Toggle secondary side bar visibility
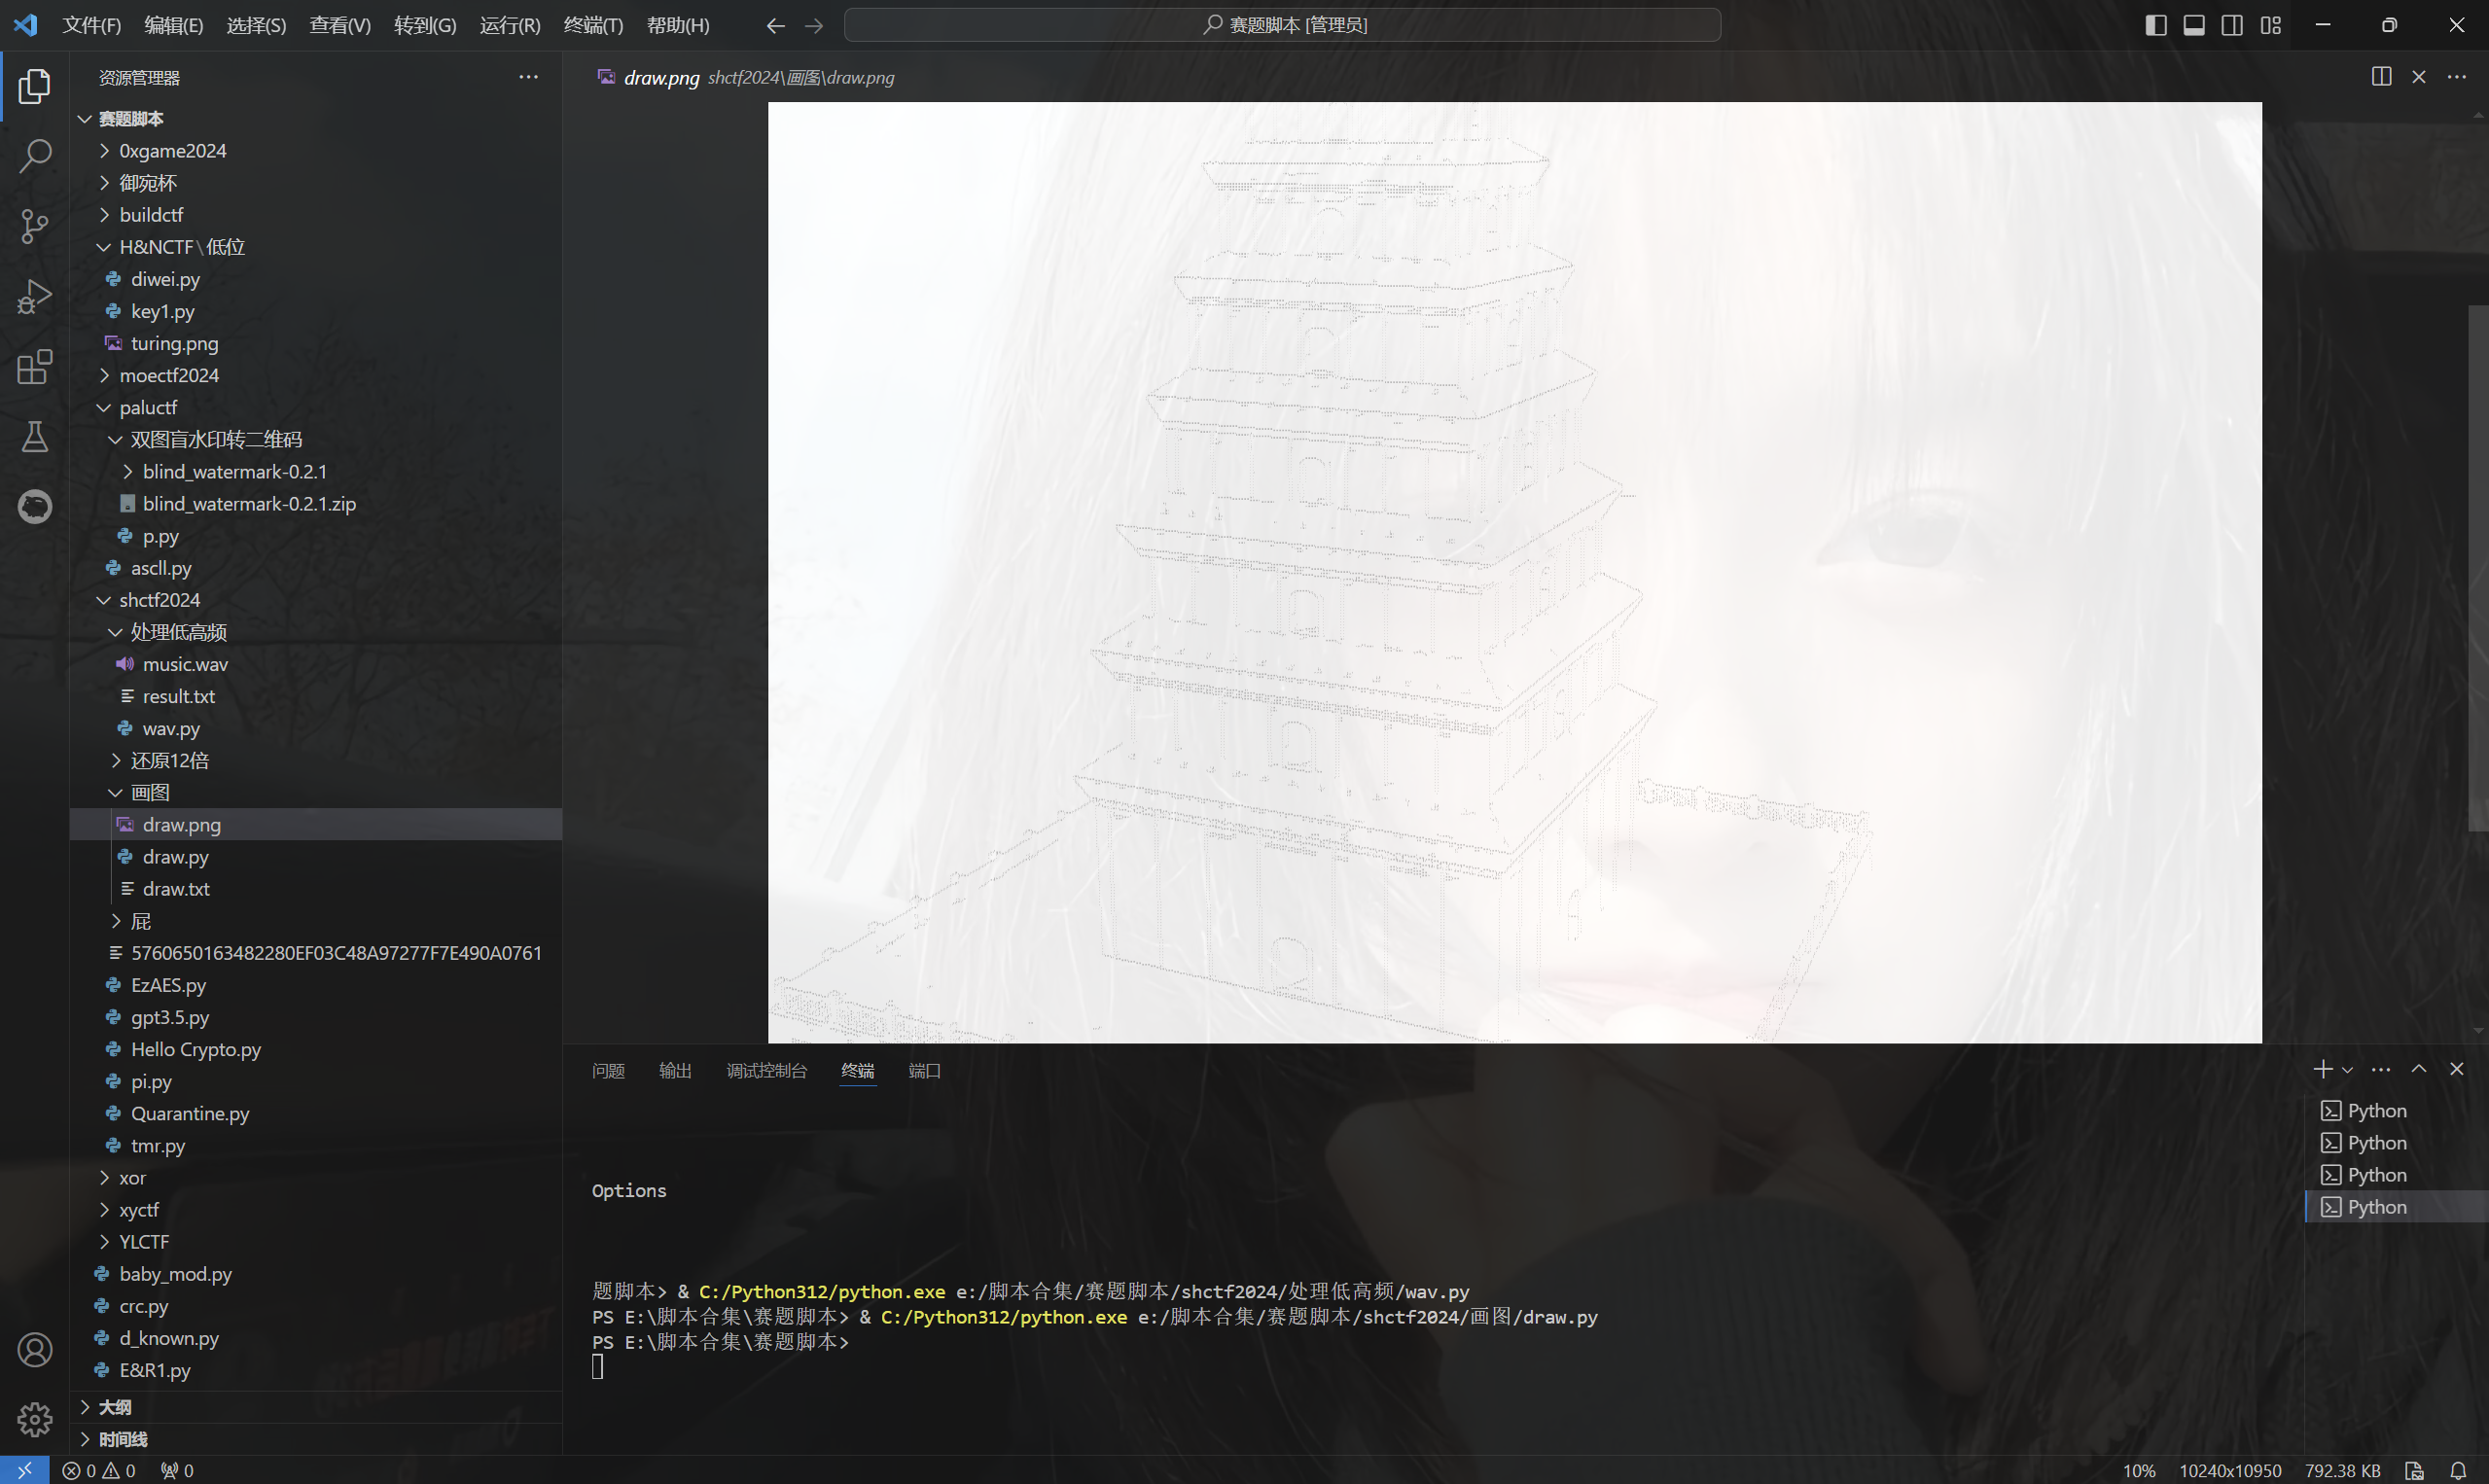Screen dimensions: 2489x1484 click(2232, 25)
